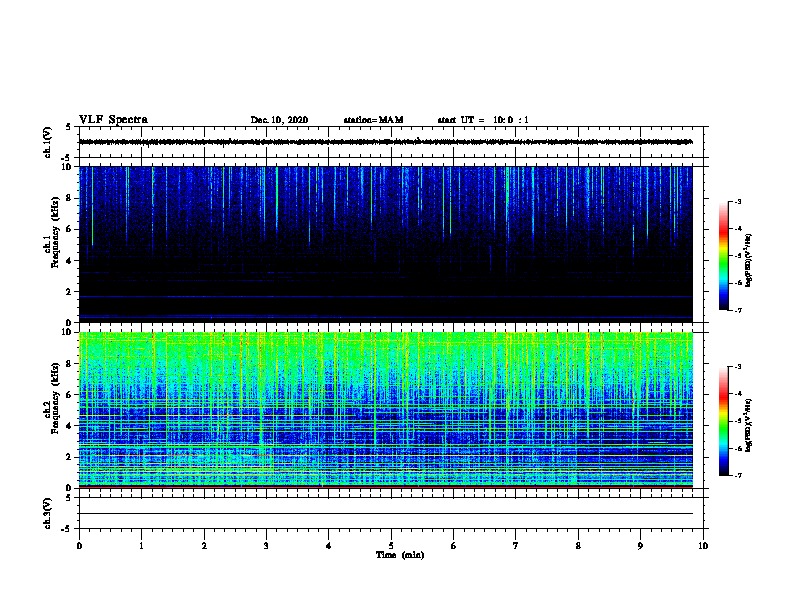Image resolution: width=792 pixels, height=612 pixels.
Task: Click the ch.1 spectrogram color scale bar
Action: pyautogui.click(x=724, y=256)
